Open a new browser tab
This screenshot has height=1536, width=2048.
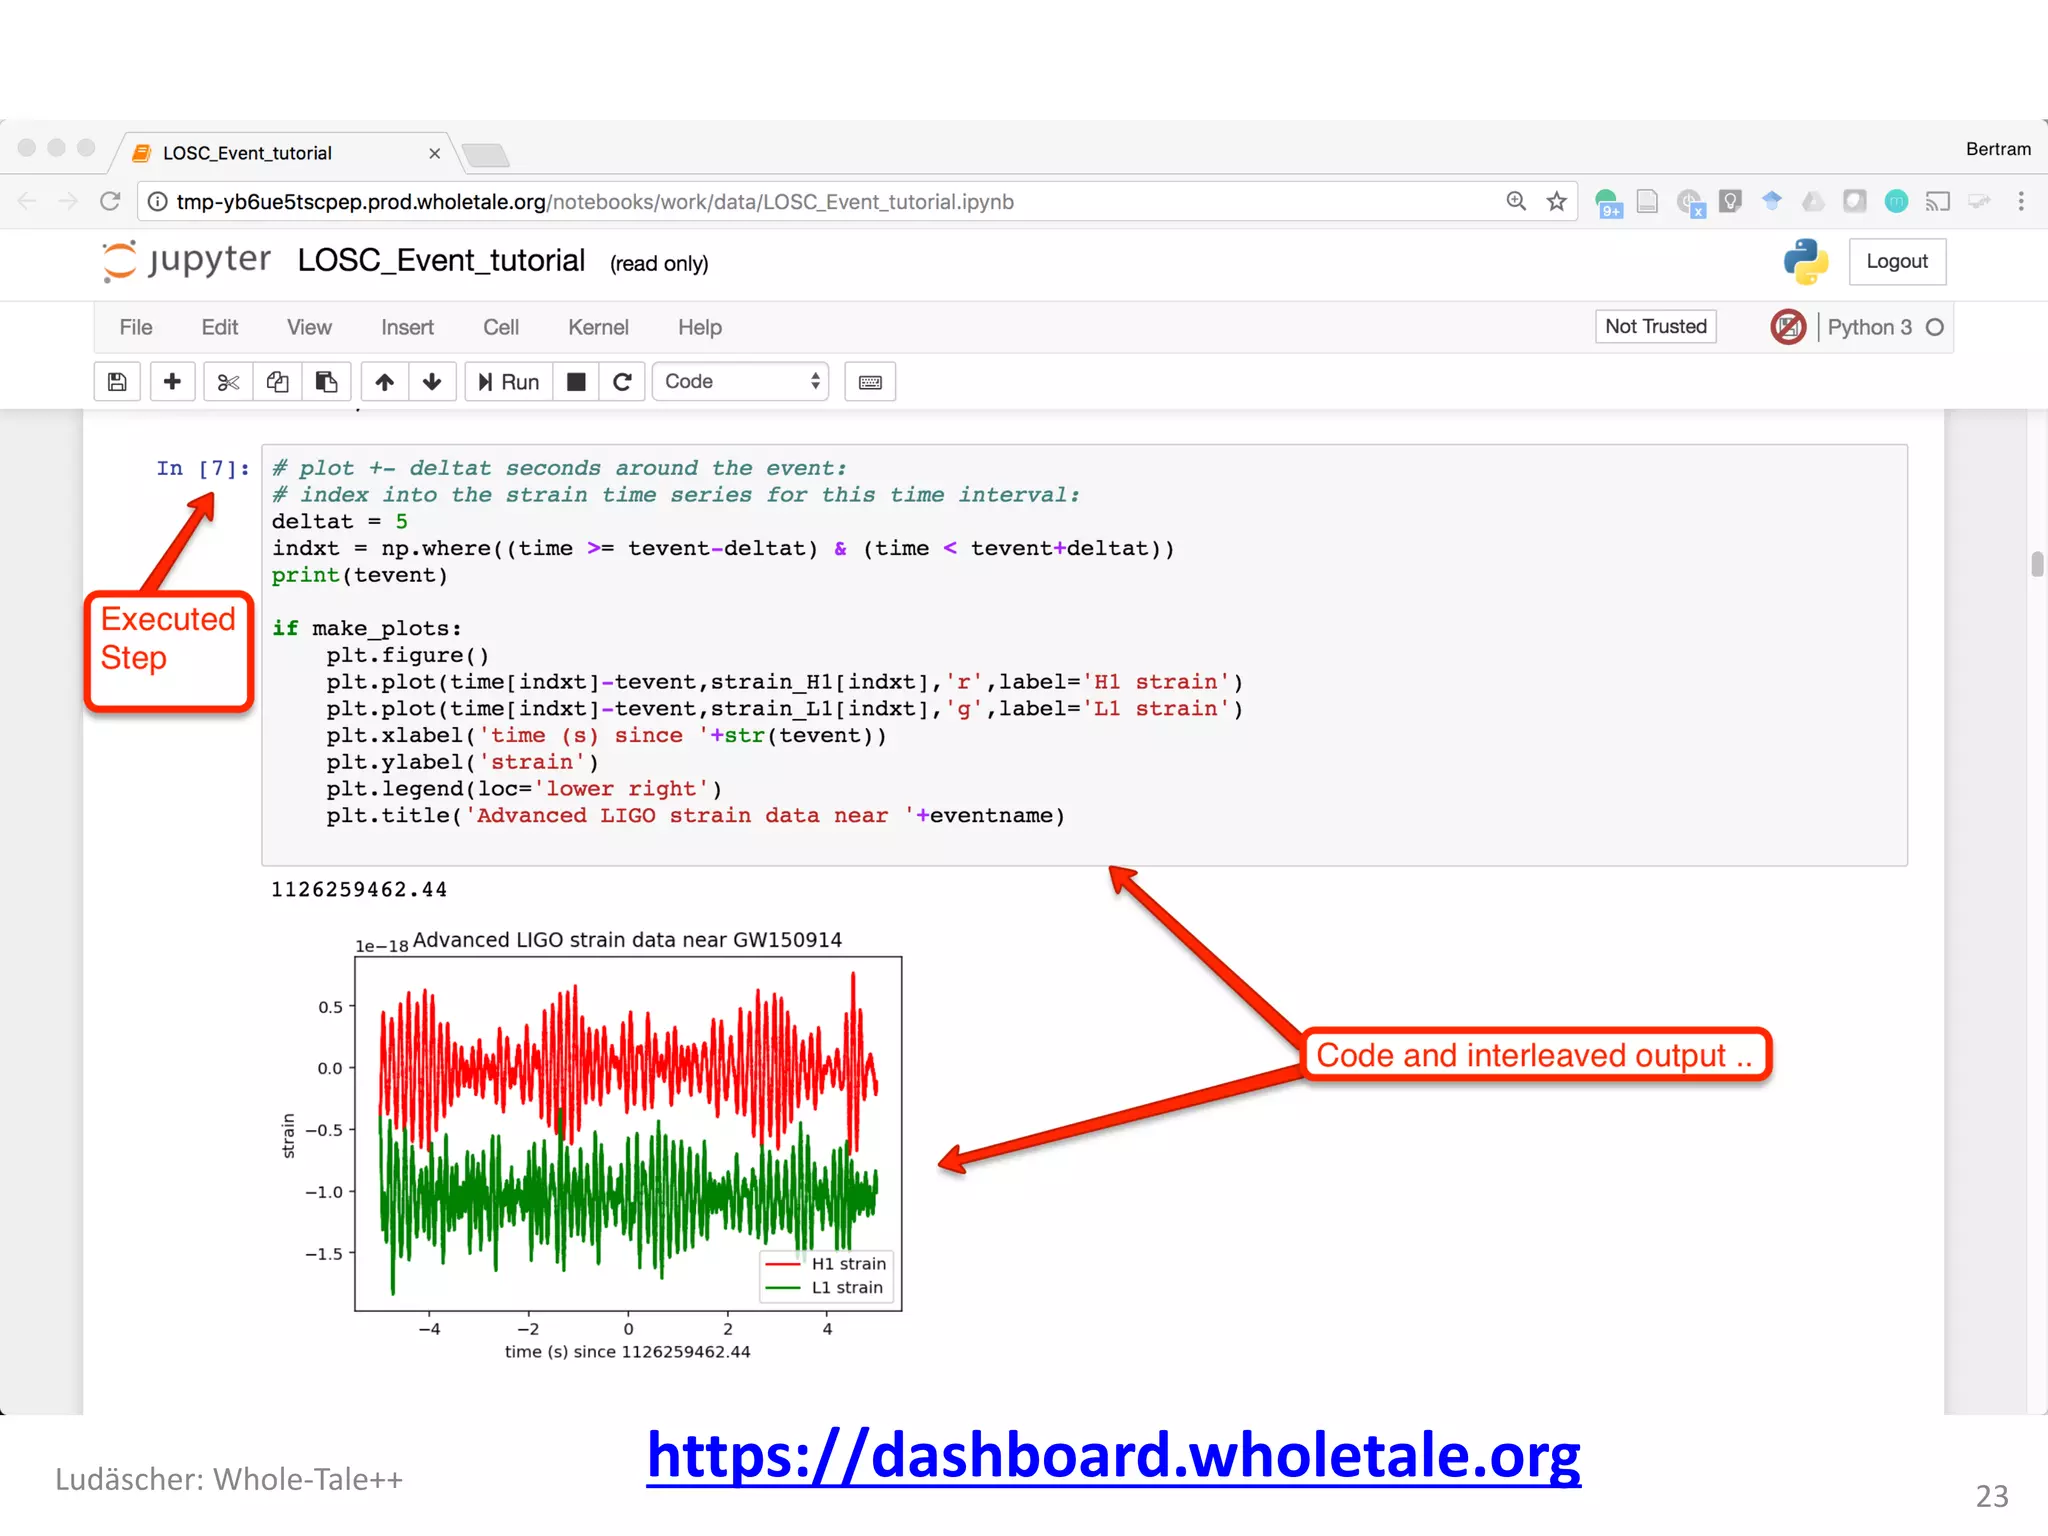[x=486, y=155]
